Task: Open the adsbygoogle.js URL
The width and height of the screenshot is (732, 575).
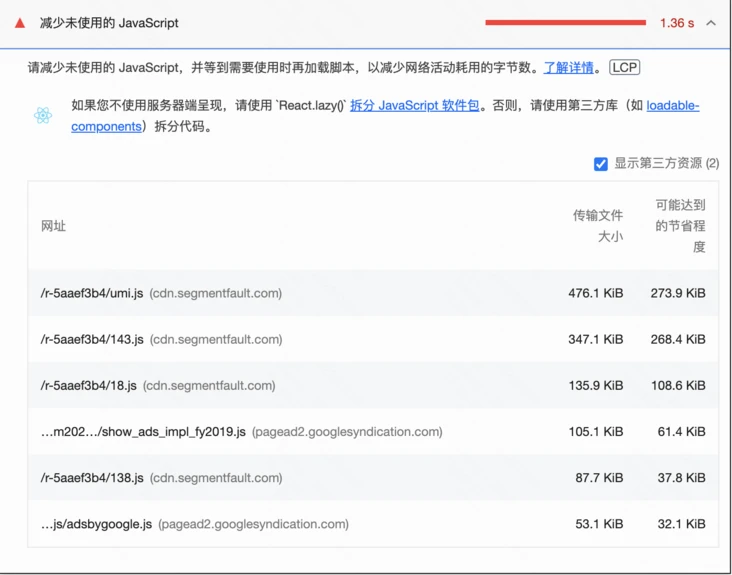Action: coord(97,524)
